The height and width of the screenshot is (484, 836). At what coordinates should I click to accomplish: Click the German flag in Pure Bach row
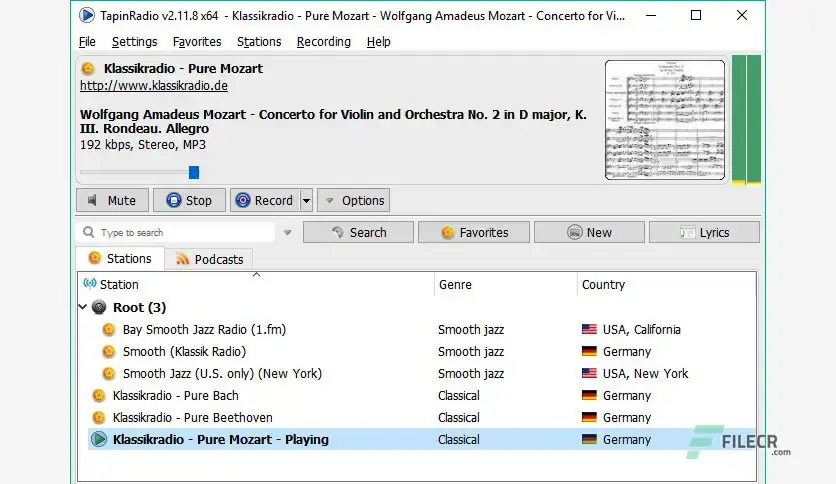point(589,396)
